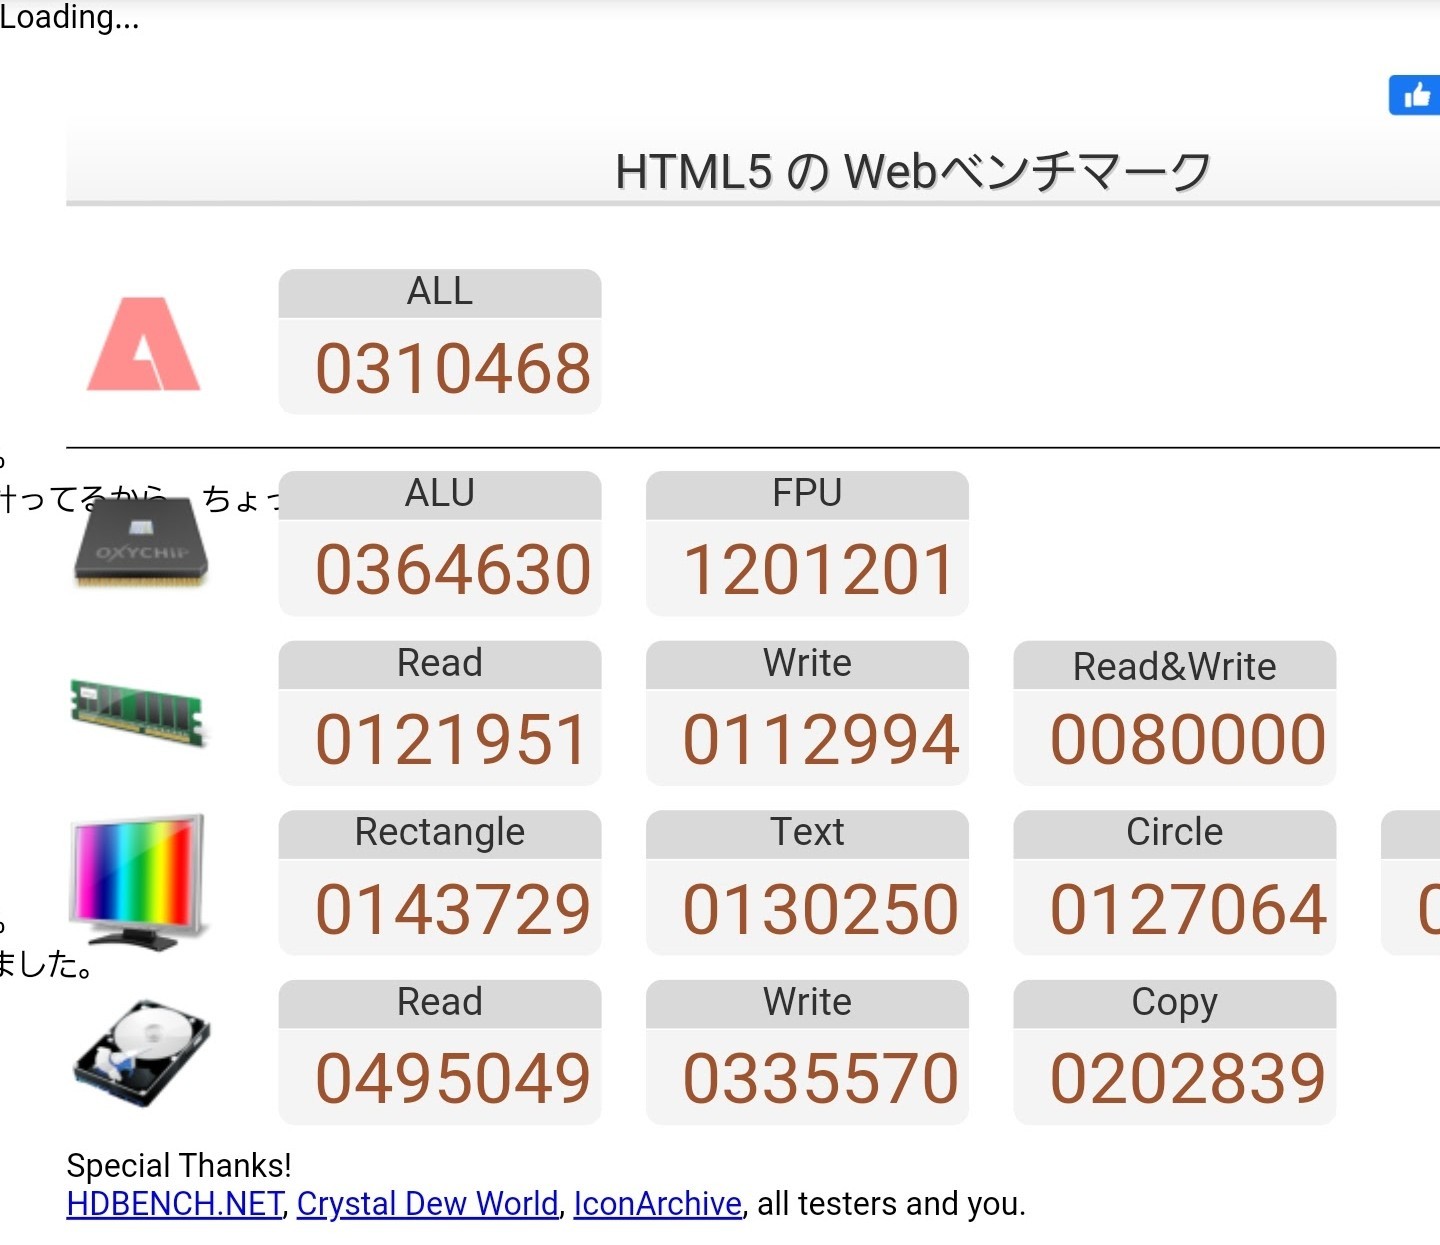Select the Rectangle score 0143729
This screenshot has width=1440, height=1245.
453,910
